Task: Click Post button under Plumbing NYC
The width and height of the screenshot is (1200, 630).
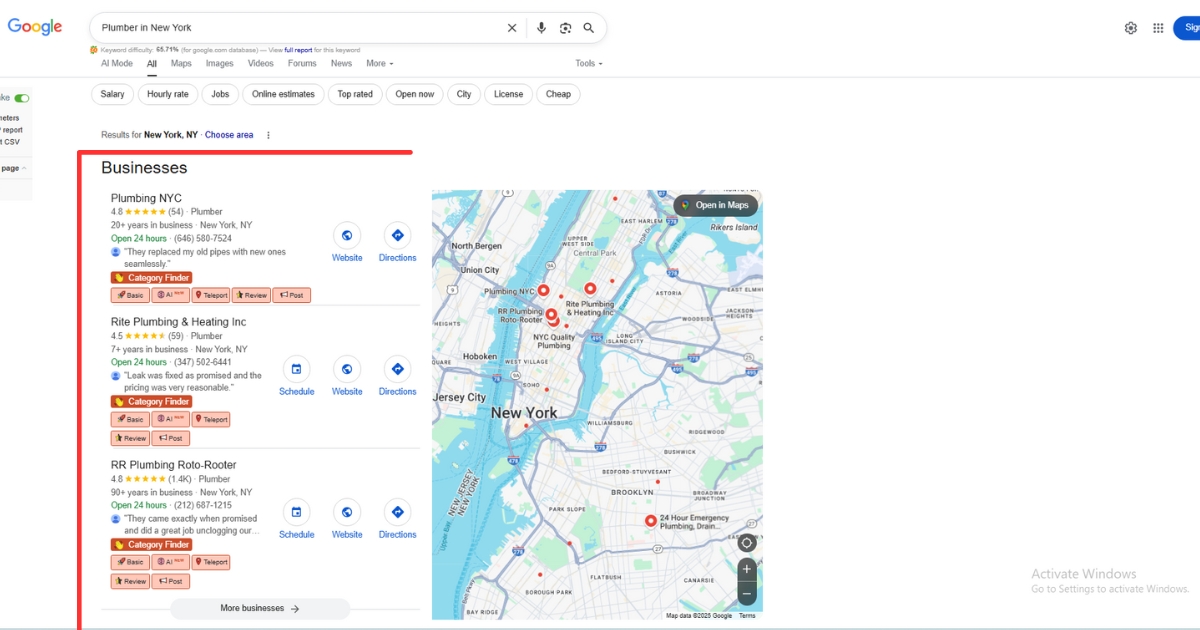Action: [x=292, y=295]
